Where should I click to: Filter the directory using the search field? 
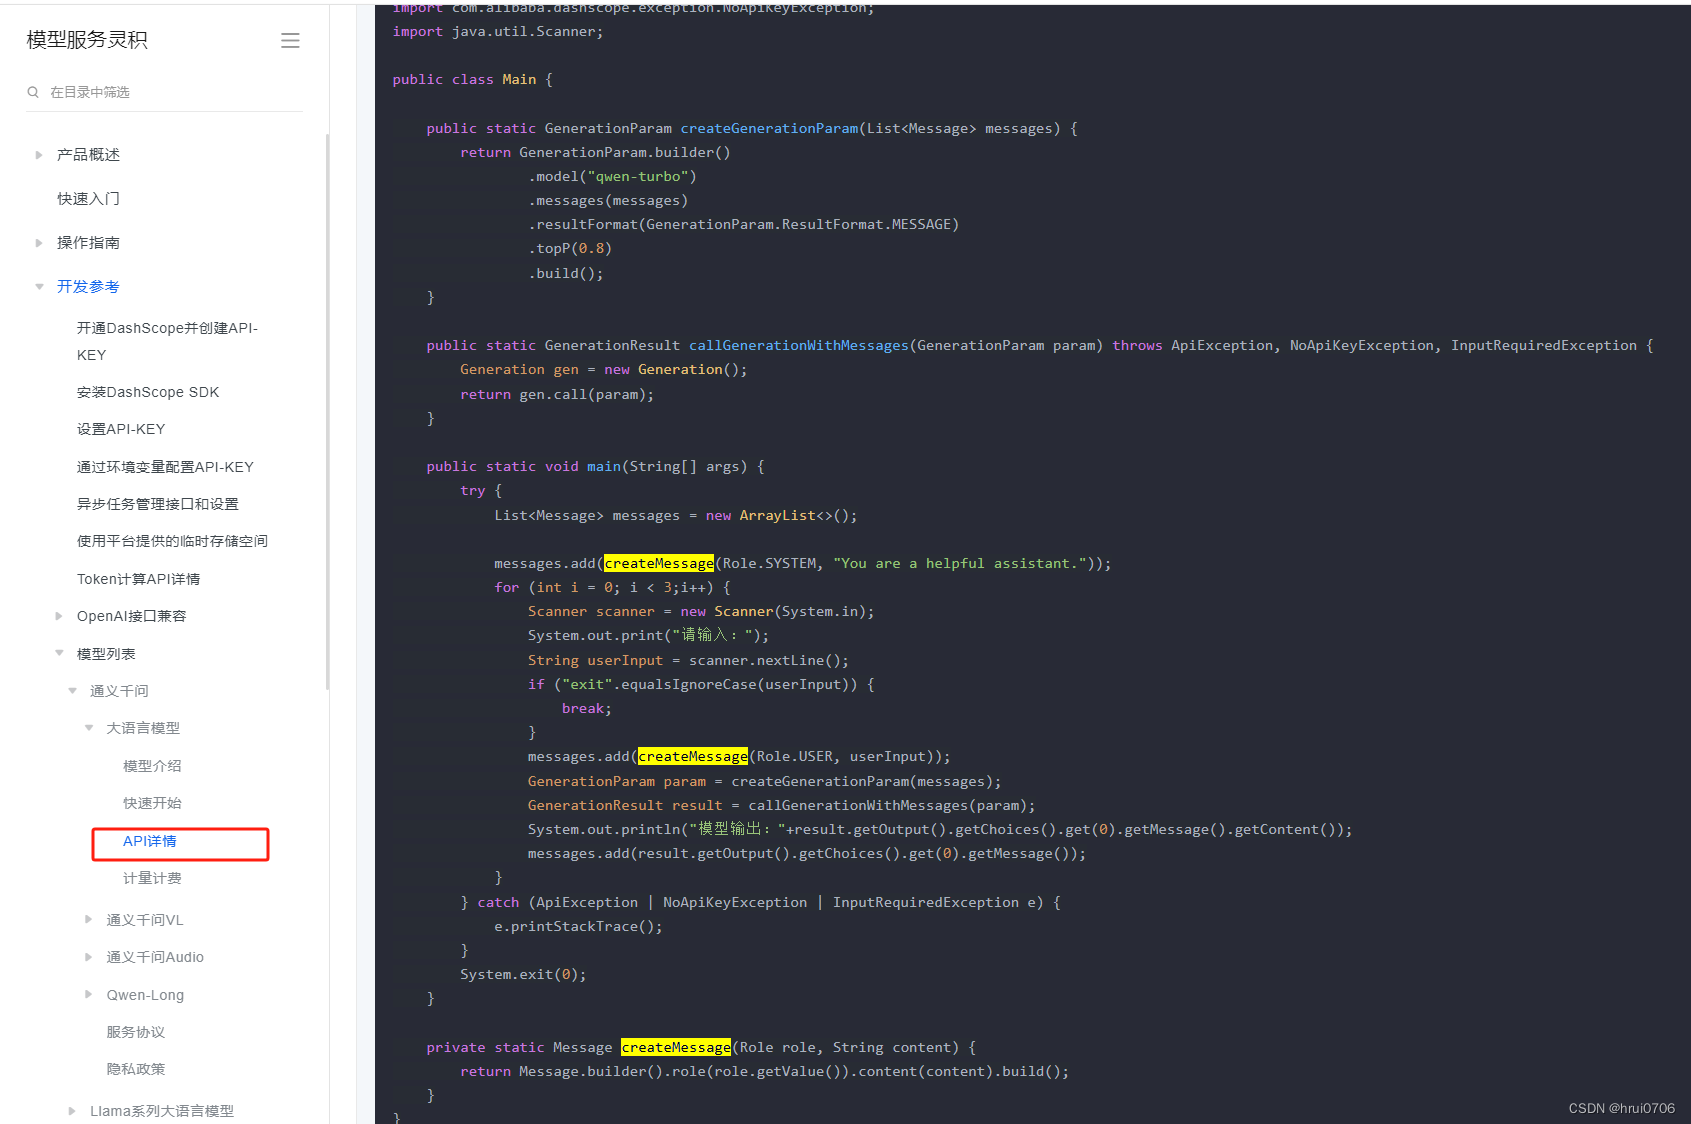[164, 92]
